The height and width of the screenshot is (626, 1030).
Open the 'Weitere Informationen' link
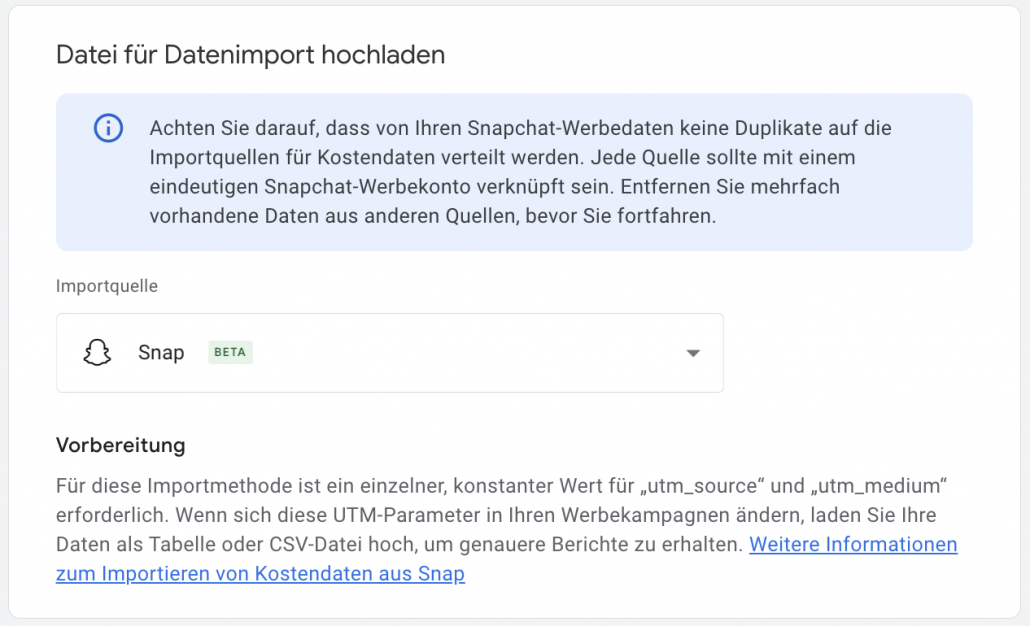tap(852, 545)
